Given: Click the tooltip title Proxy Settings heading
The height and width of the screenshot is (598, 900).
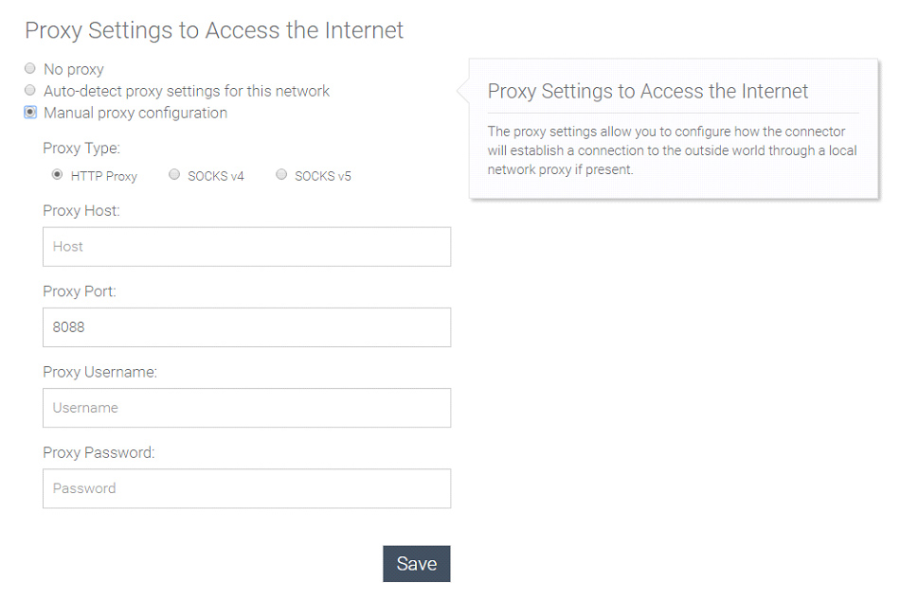Looking at the screenshot, I should [x=647, y=91].
